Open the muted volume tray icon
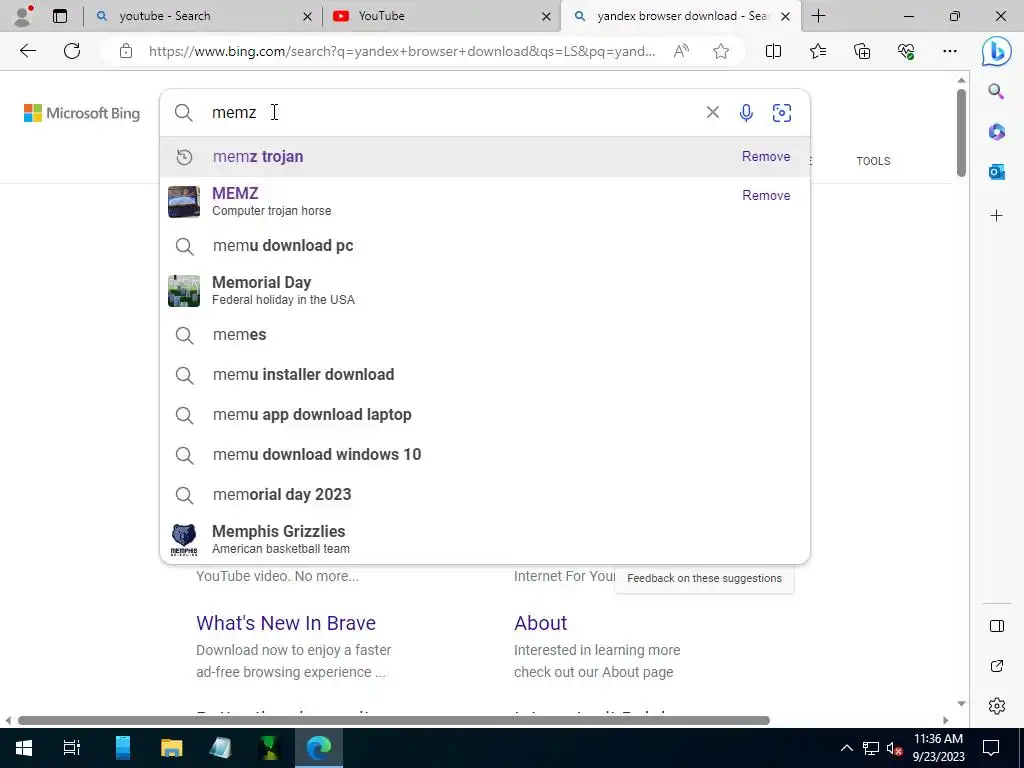This screenshot has width=1024, height=768. click(x=894, y=748)
